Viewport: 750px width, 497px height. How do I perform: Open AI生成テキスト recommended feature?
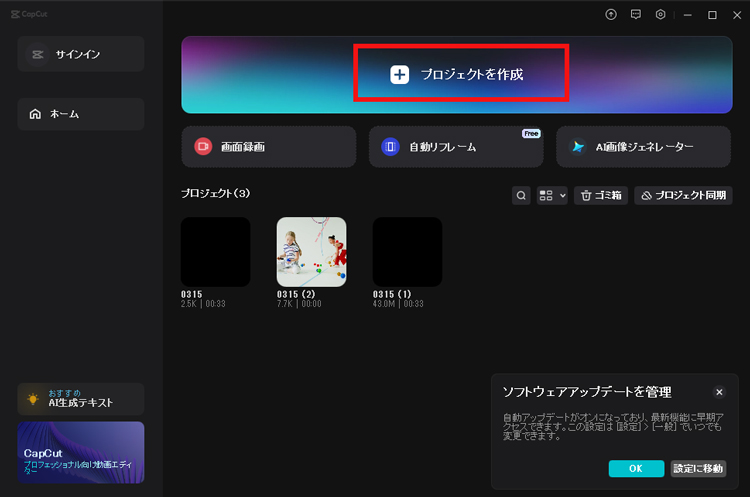tap(81, 399)
